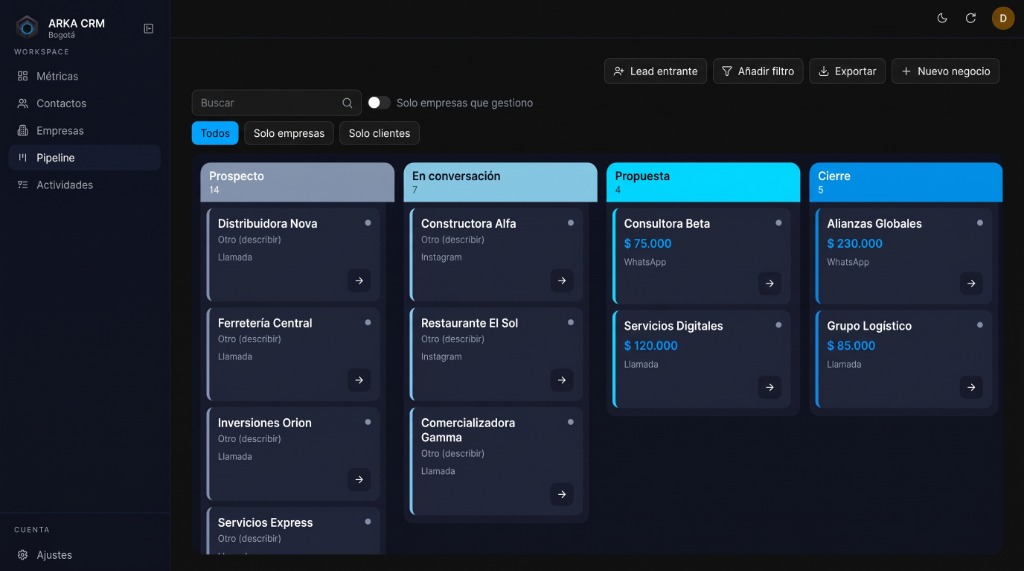Open the Comercializadora Gamma card title
The width and height of the screenshot is (1024, 571).
pyautogui.click(x=468, y=430)
